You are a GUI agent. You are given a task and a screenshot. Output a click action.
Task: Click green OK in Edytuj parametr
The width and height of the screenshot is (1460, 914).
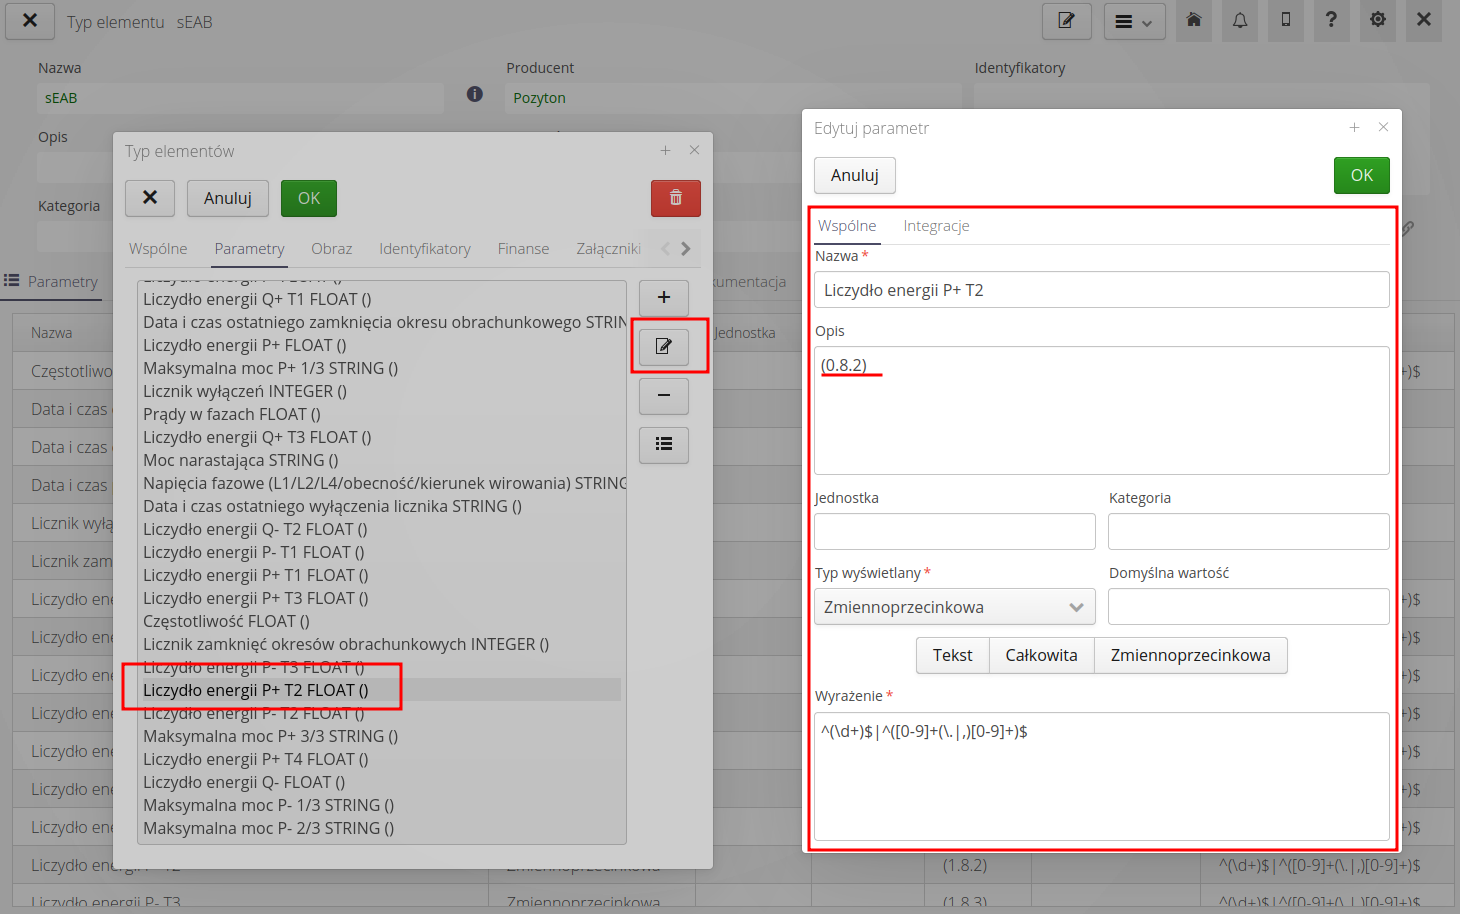coord(1361,175)
